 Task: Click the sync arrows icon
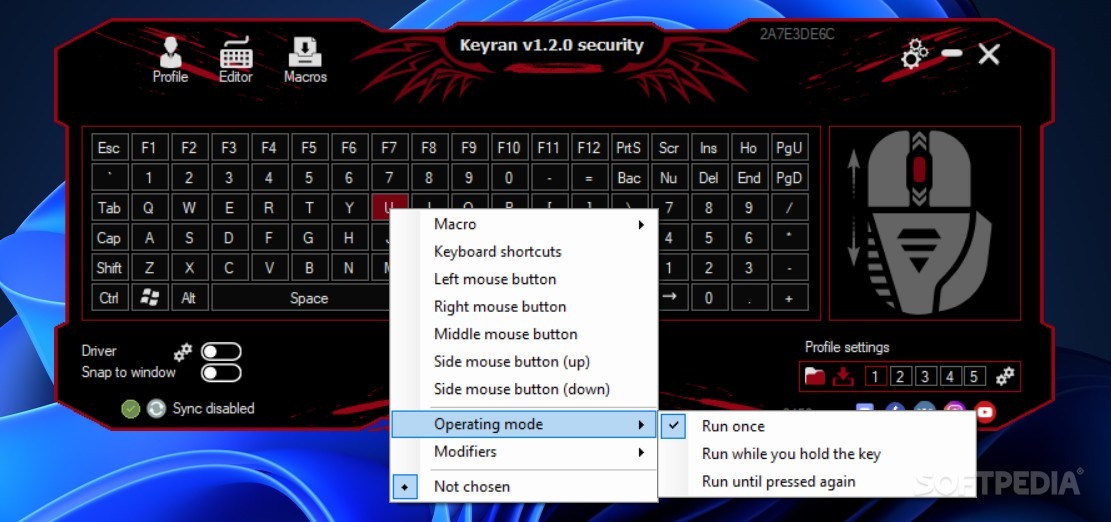156,409
